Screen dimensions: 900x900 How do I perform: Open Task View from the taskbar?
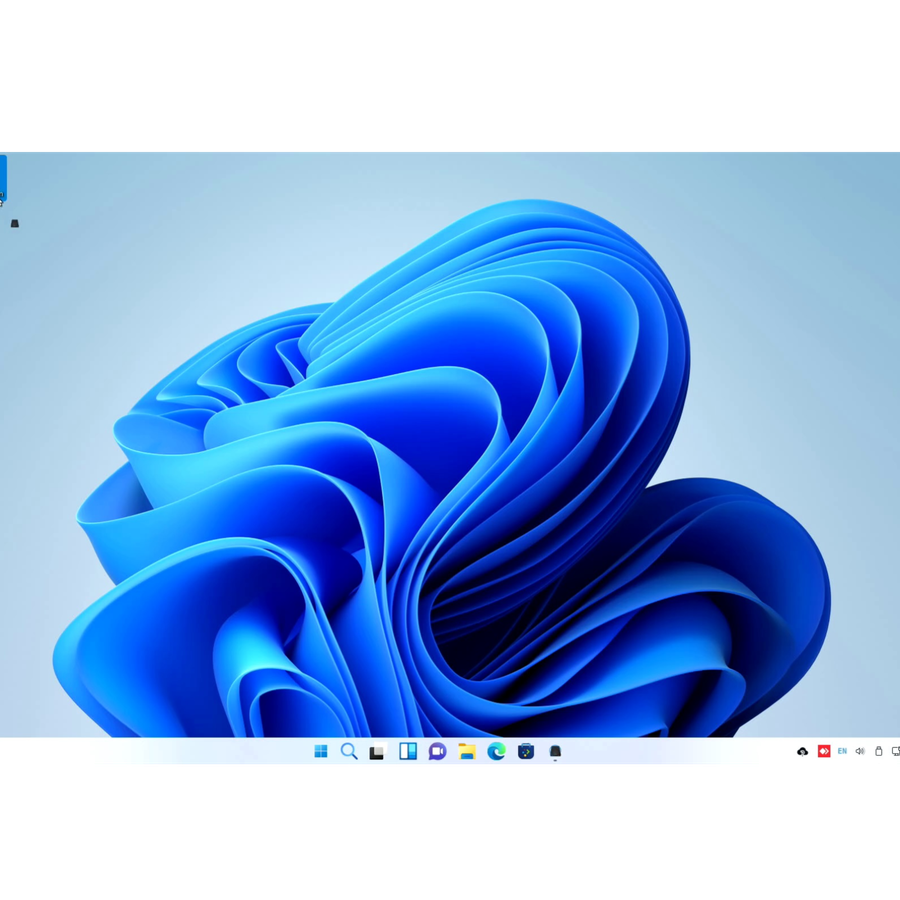pos(378,751)
